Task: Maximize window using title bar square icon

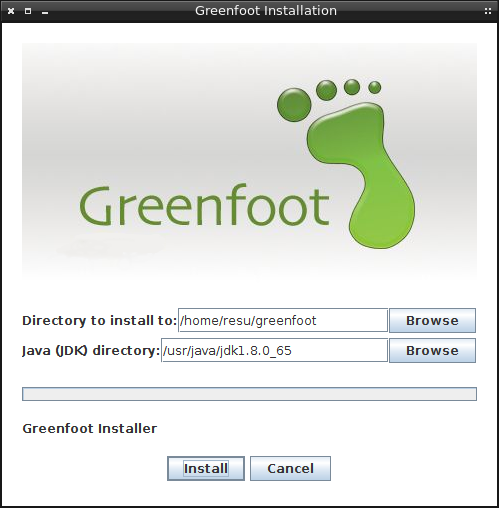Action: [28, 11]
